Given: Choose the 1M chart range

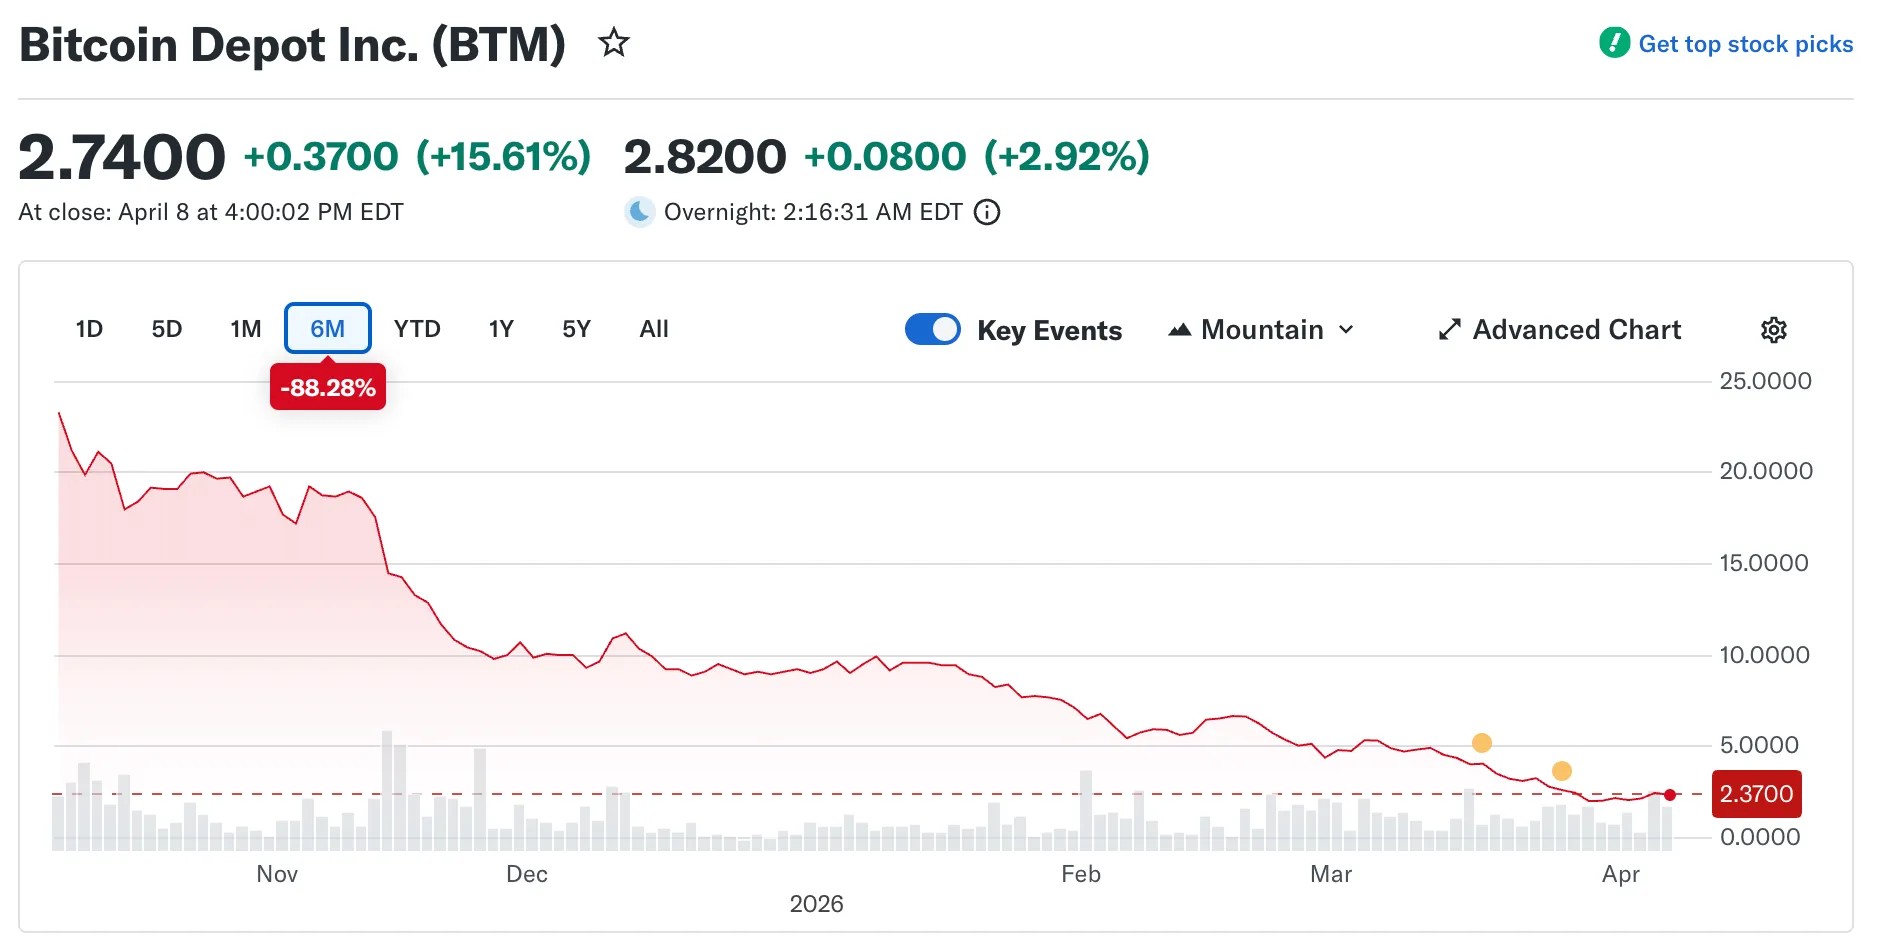Looking at the screenshot, I should (245, 329).
